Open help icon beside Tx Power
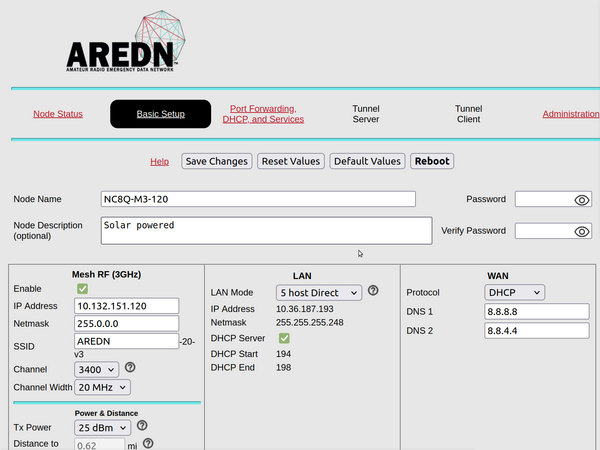The image size is (600, 450). pyautogui.click(x=142, y=425)
